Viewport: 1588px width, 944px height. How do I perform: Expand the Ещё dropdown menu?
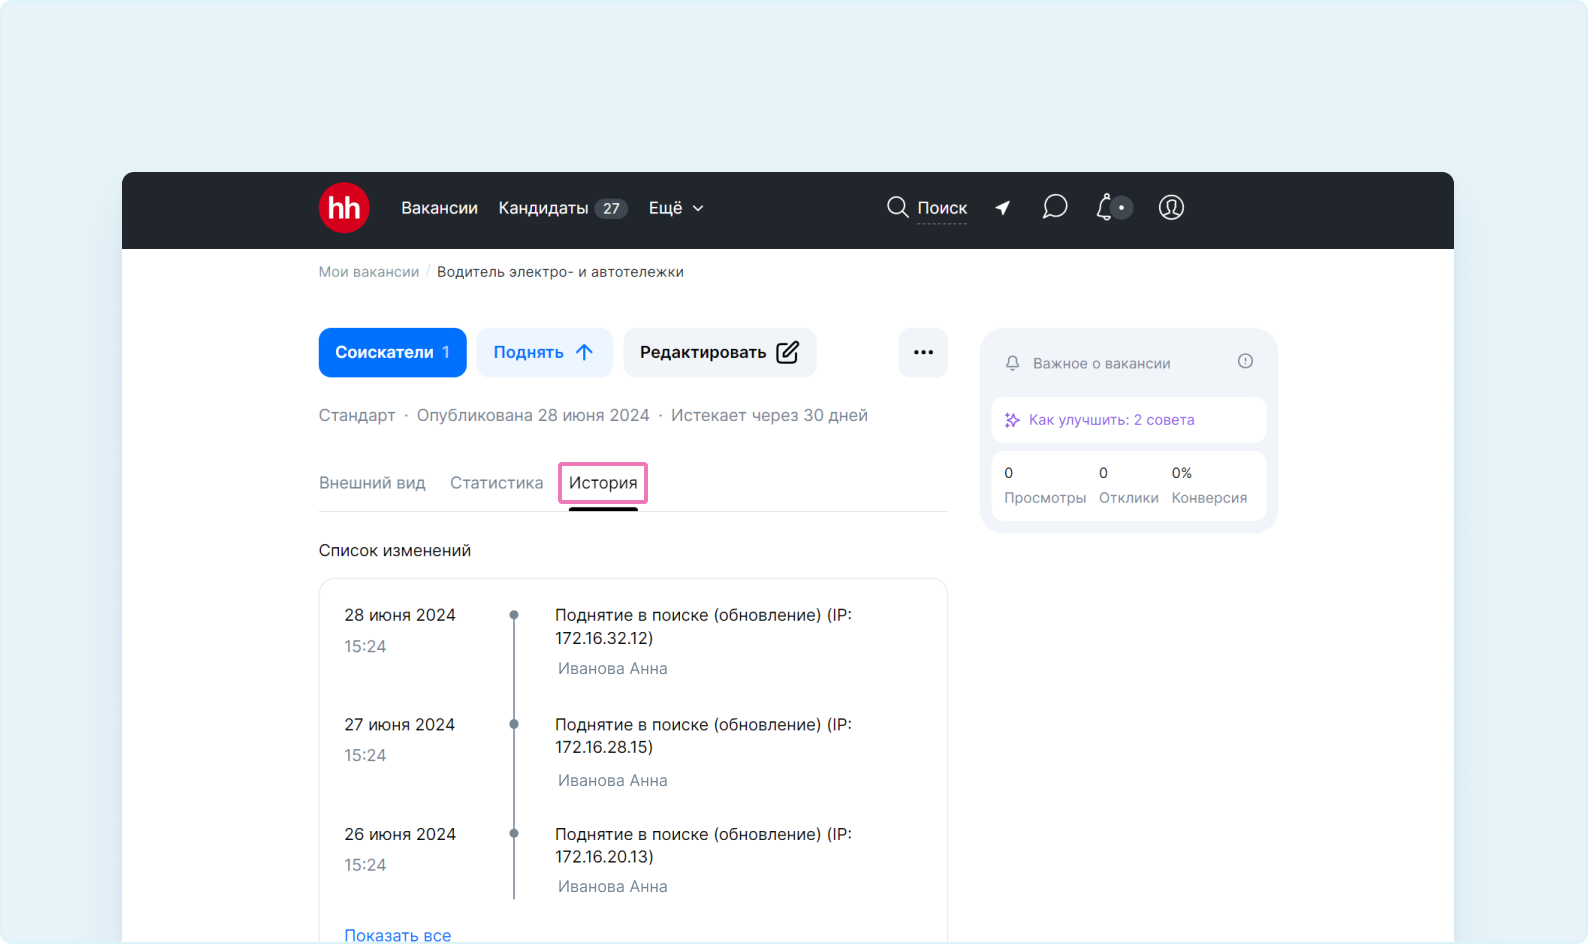[x=676, y=208]
